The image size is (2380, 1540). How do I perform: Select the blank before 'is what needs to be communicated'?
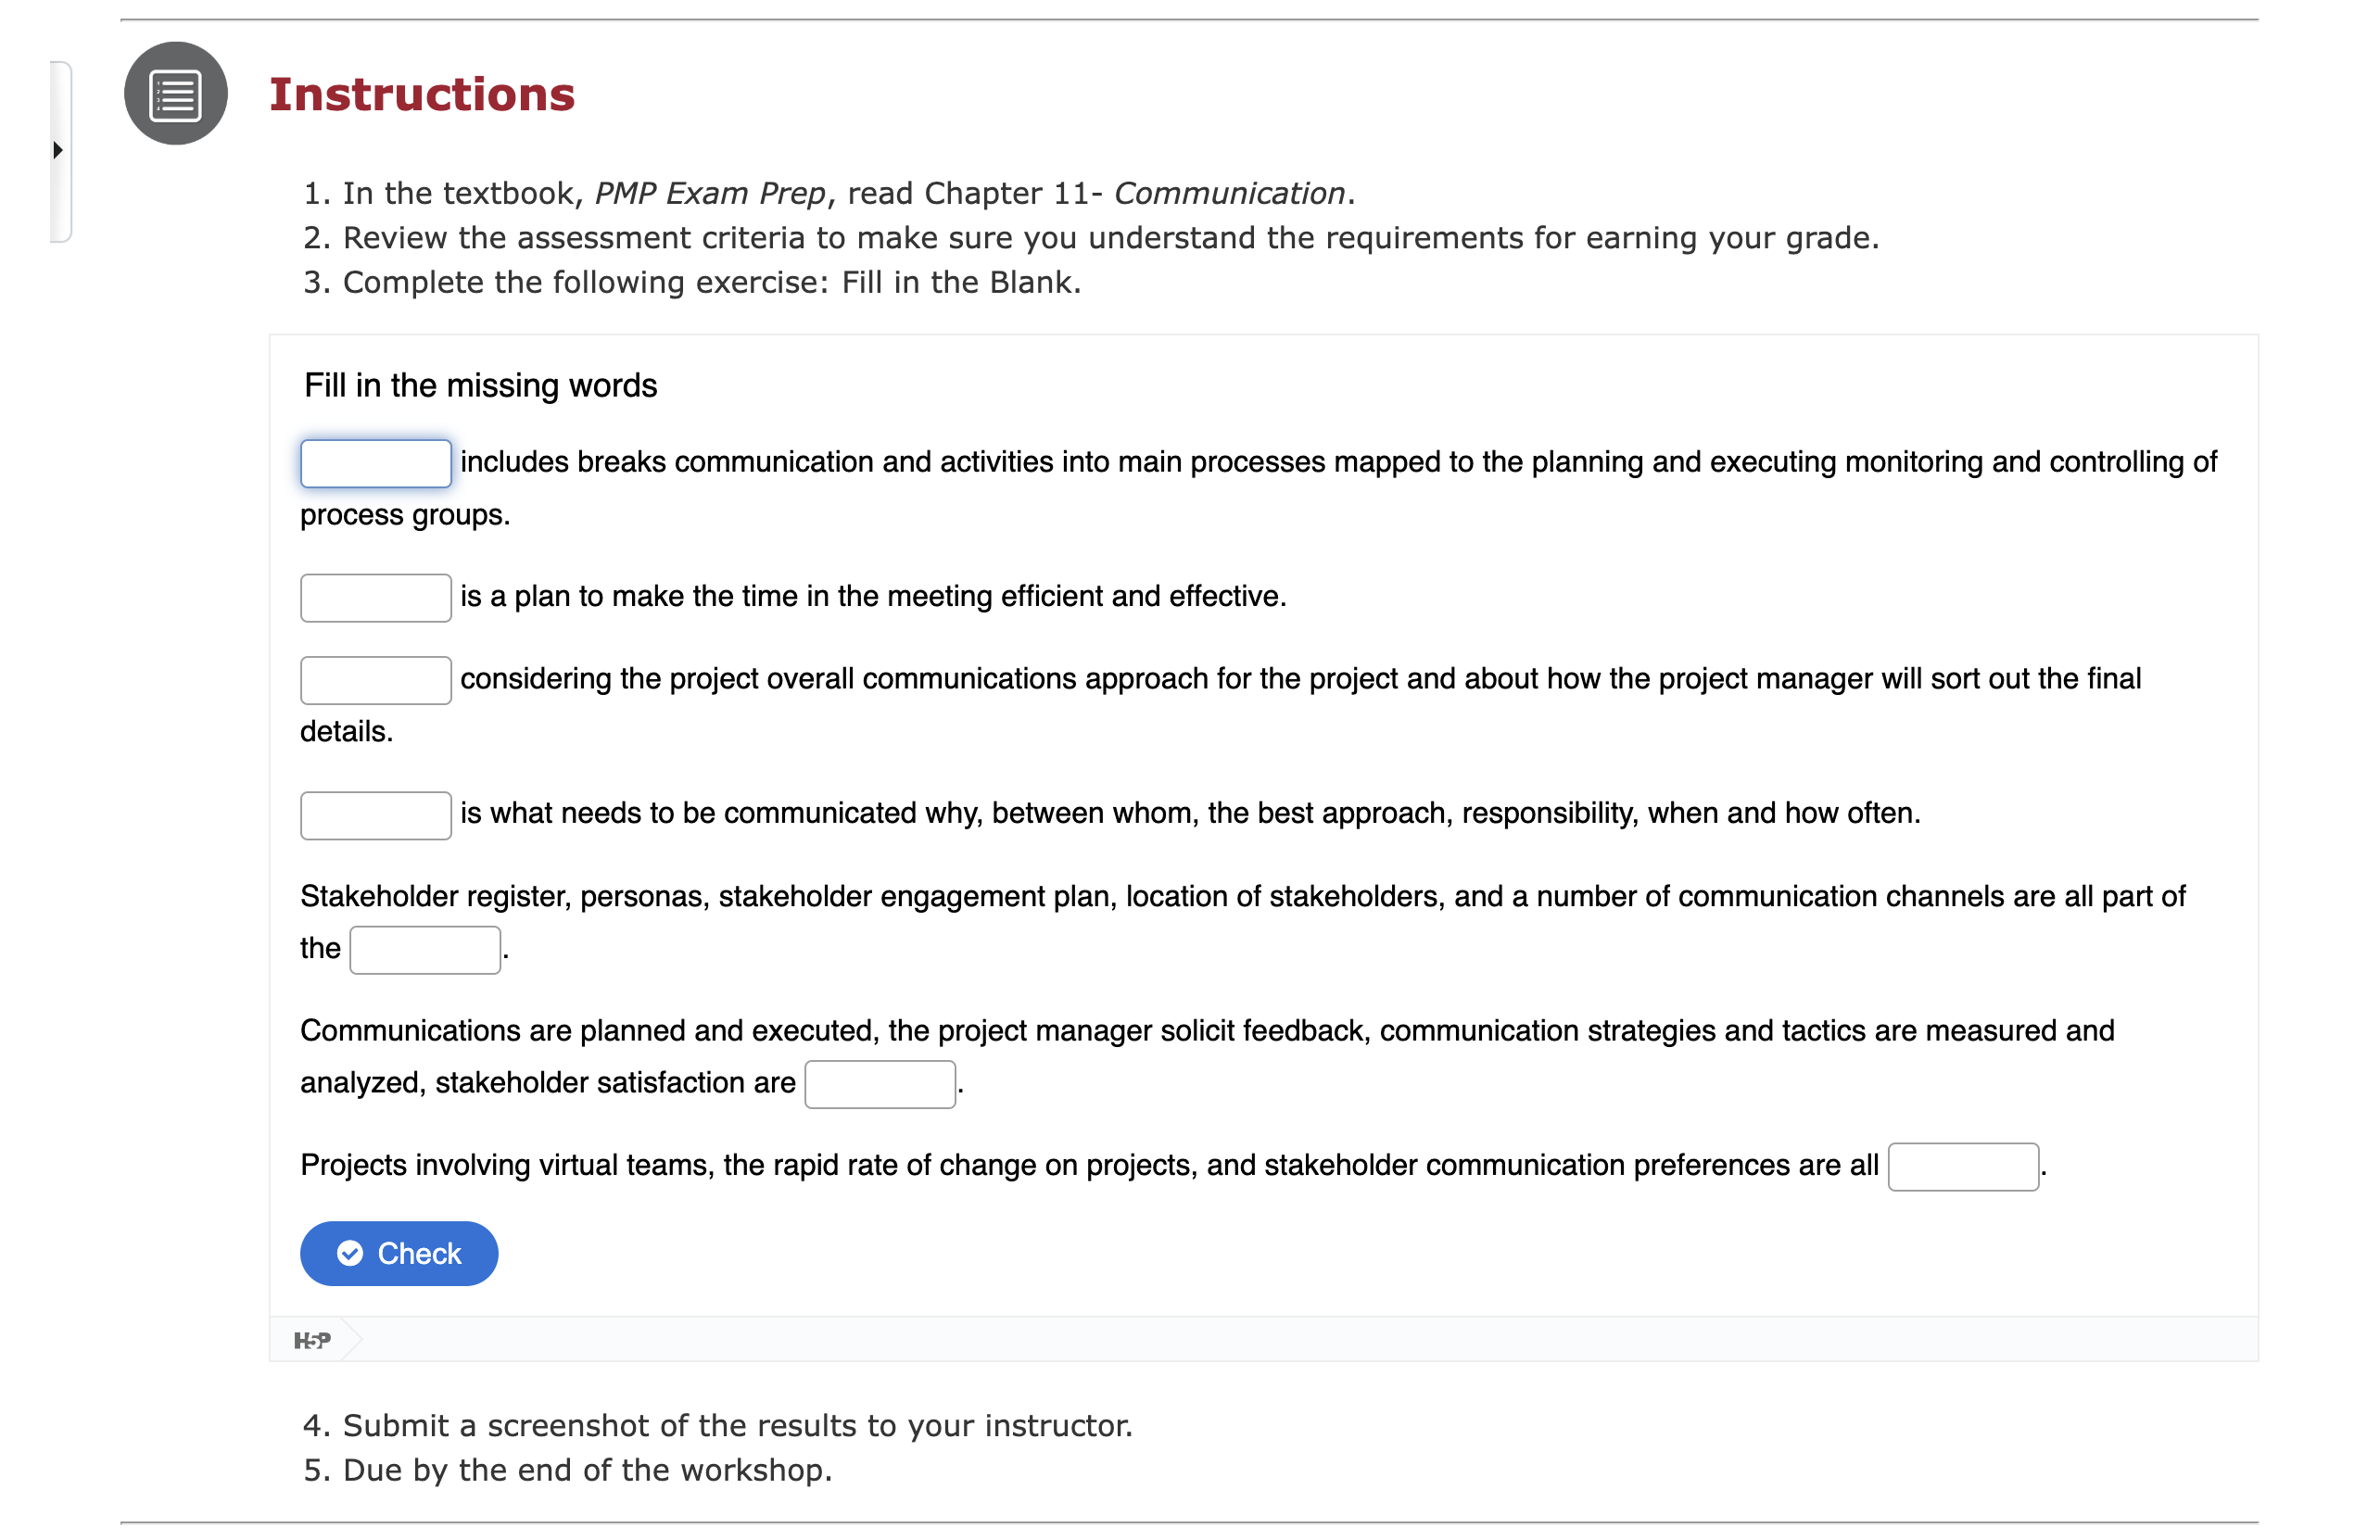click(375, 815)
